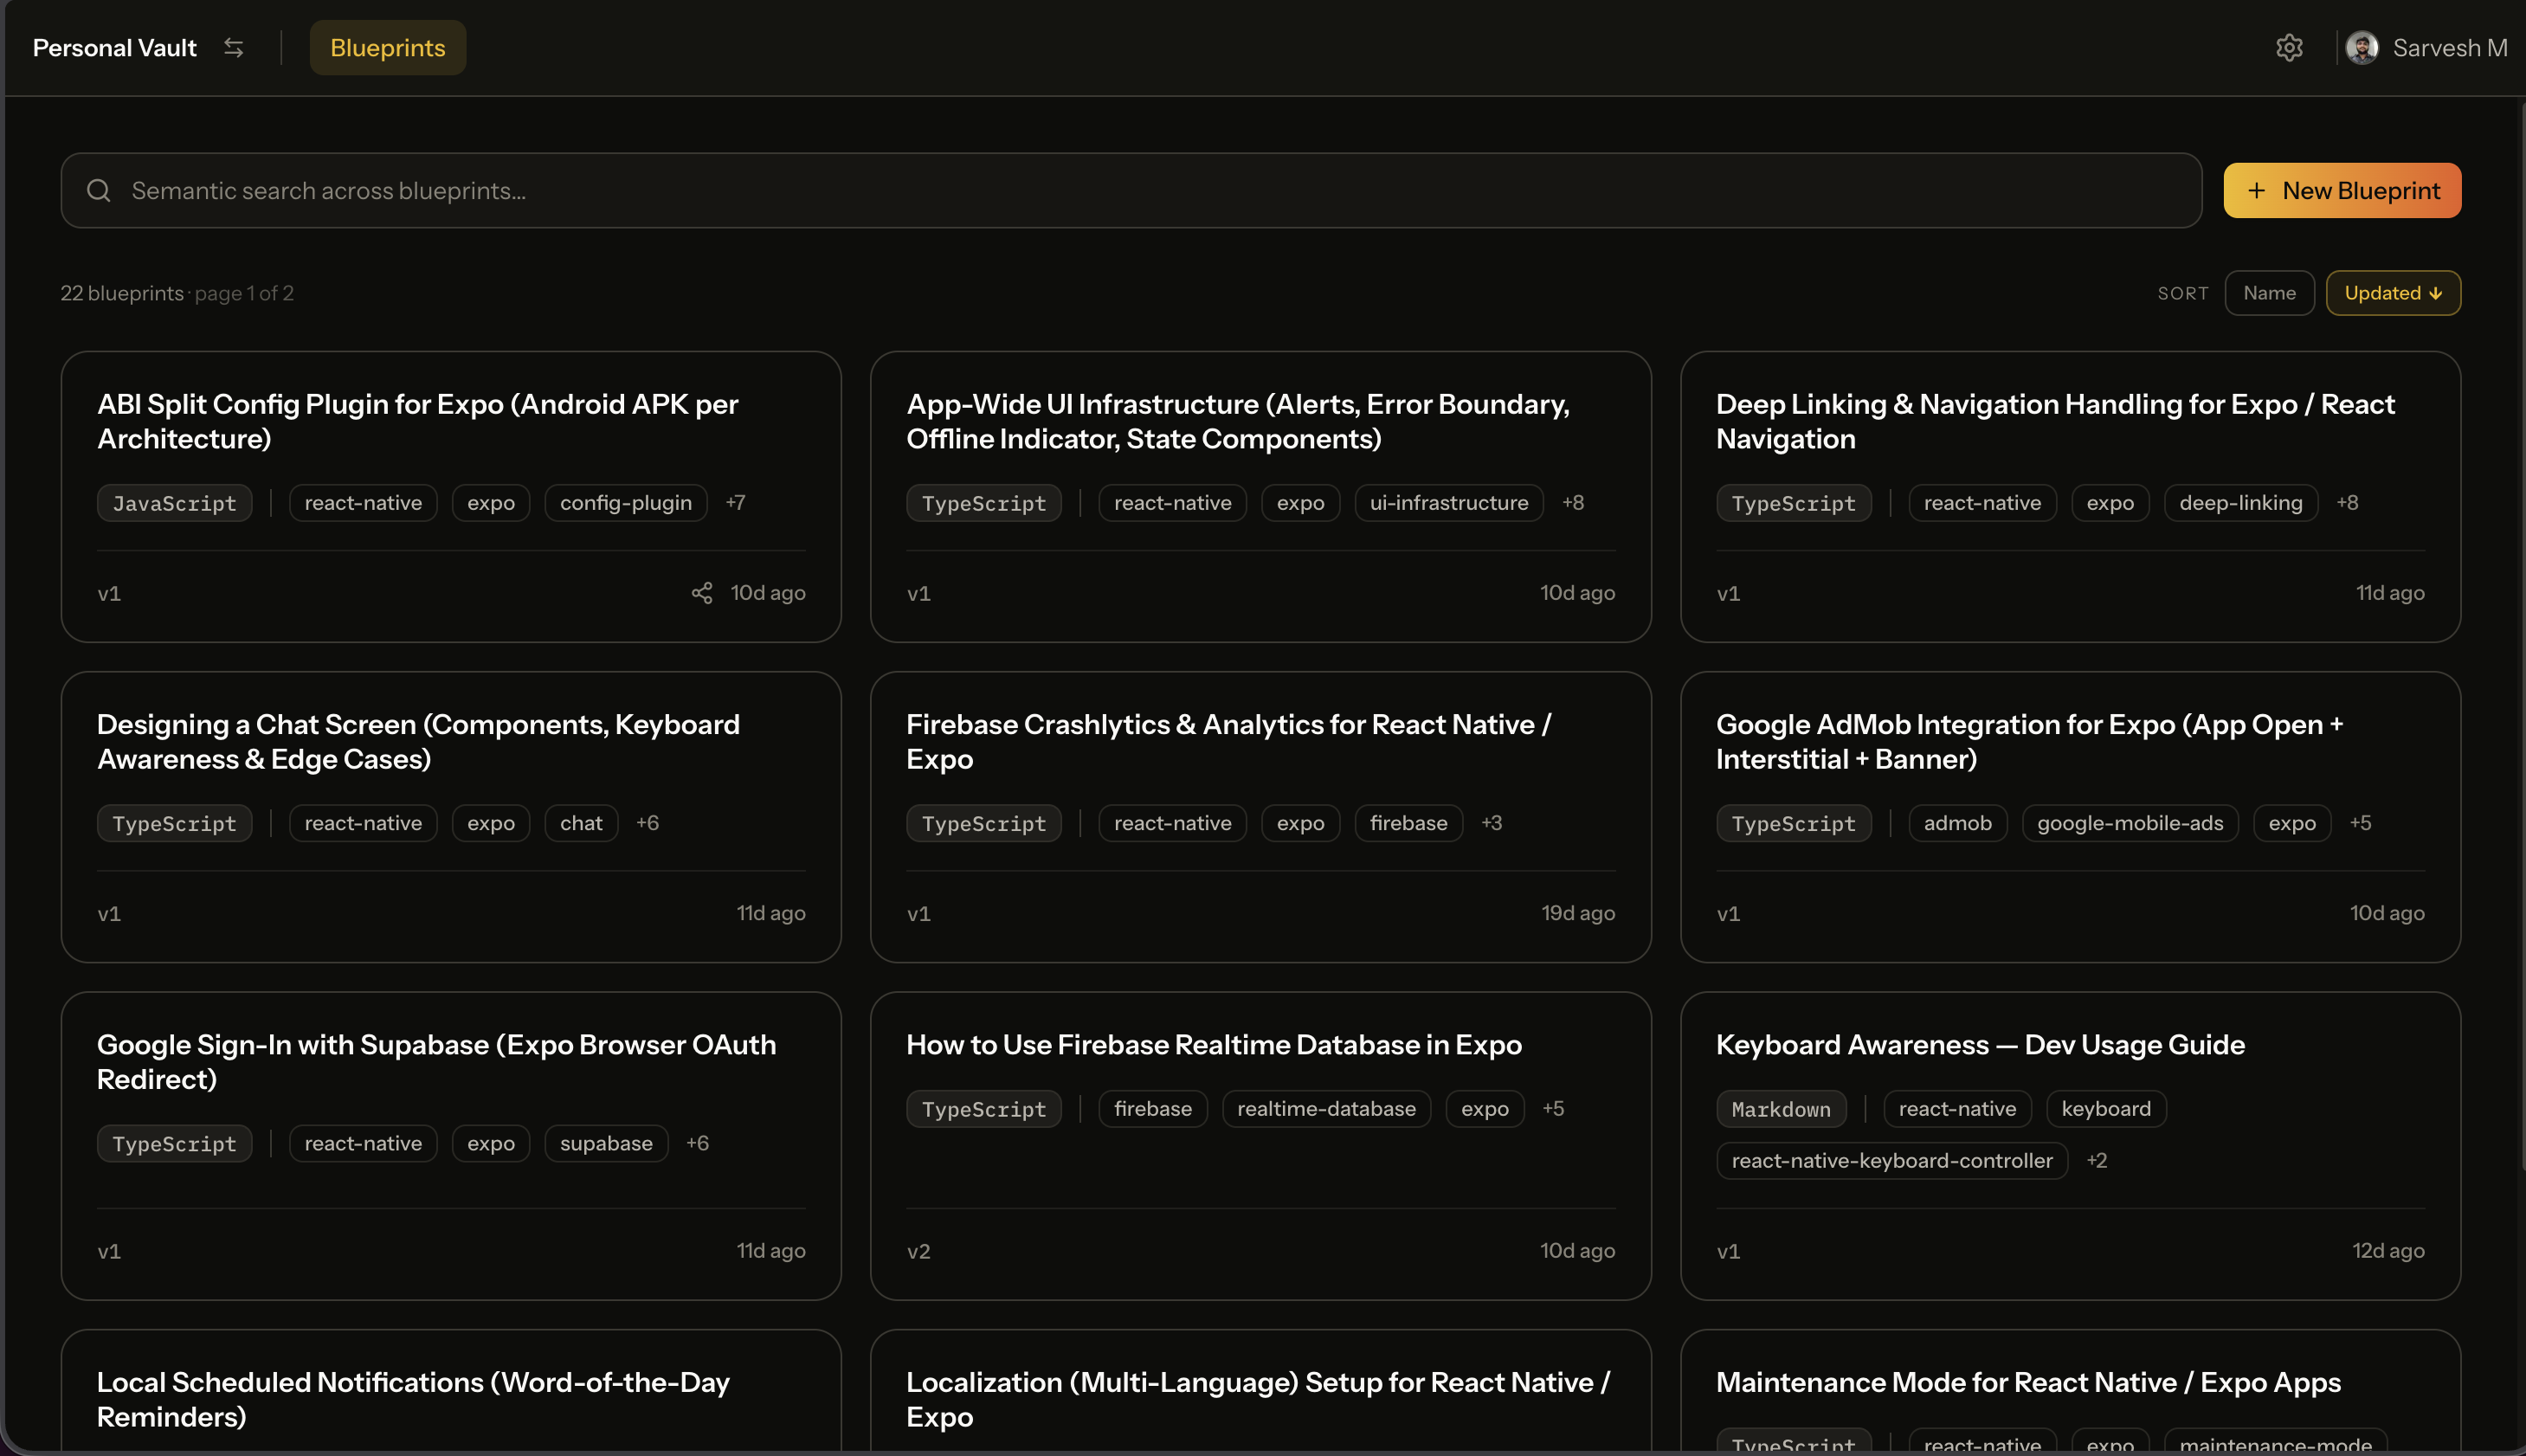The height and width of the screenshot is (1456, 2526).
Task: Create a New Blueprint
Action: click(x=2342, y=190)
